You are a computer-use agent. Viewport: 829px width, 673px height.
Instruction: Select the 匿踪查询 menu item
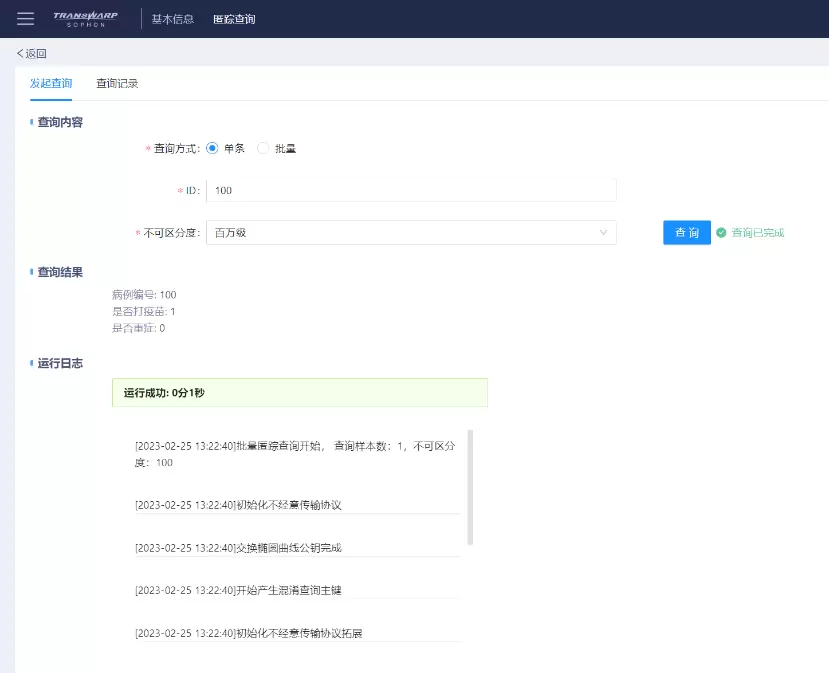pos(234,19)
